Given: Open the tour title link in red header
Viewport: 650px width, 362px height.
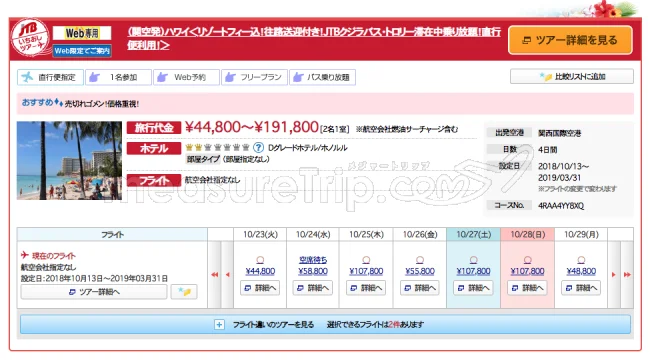Looking at the screenshot, I should [x=314, y=38].
